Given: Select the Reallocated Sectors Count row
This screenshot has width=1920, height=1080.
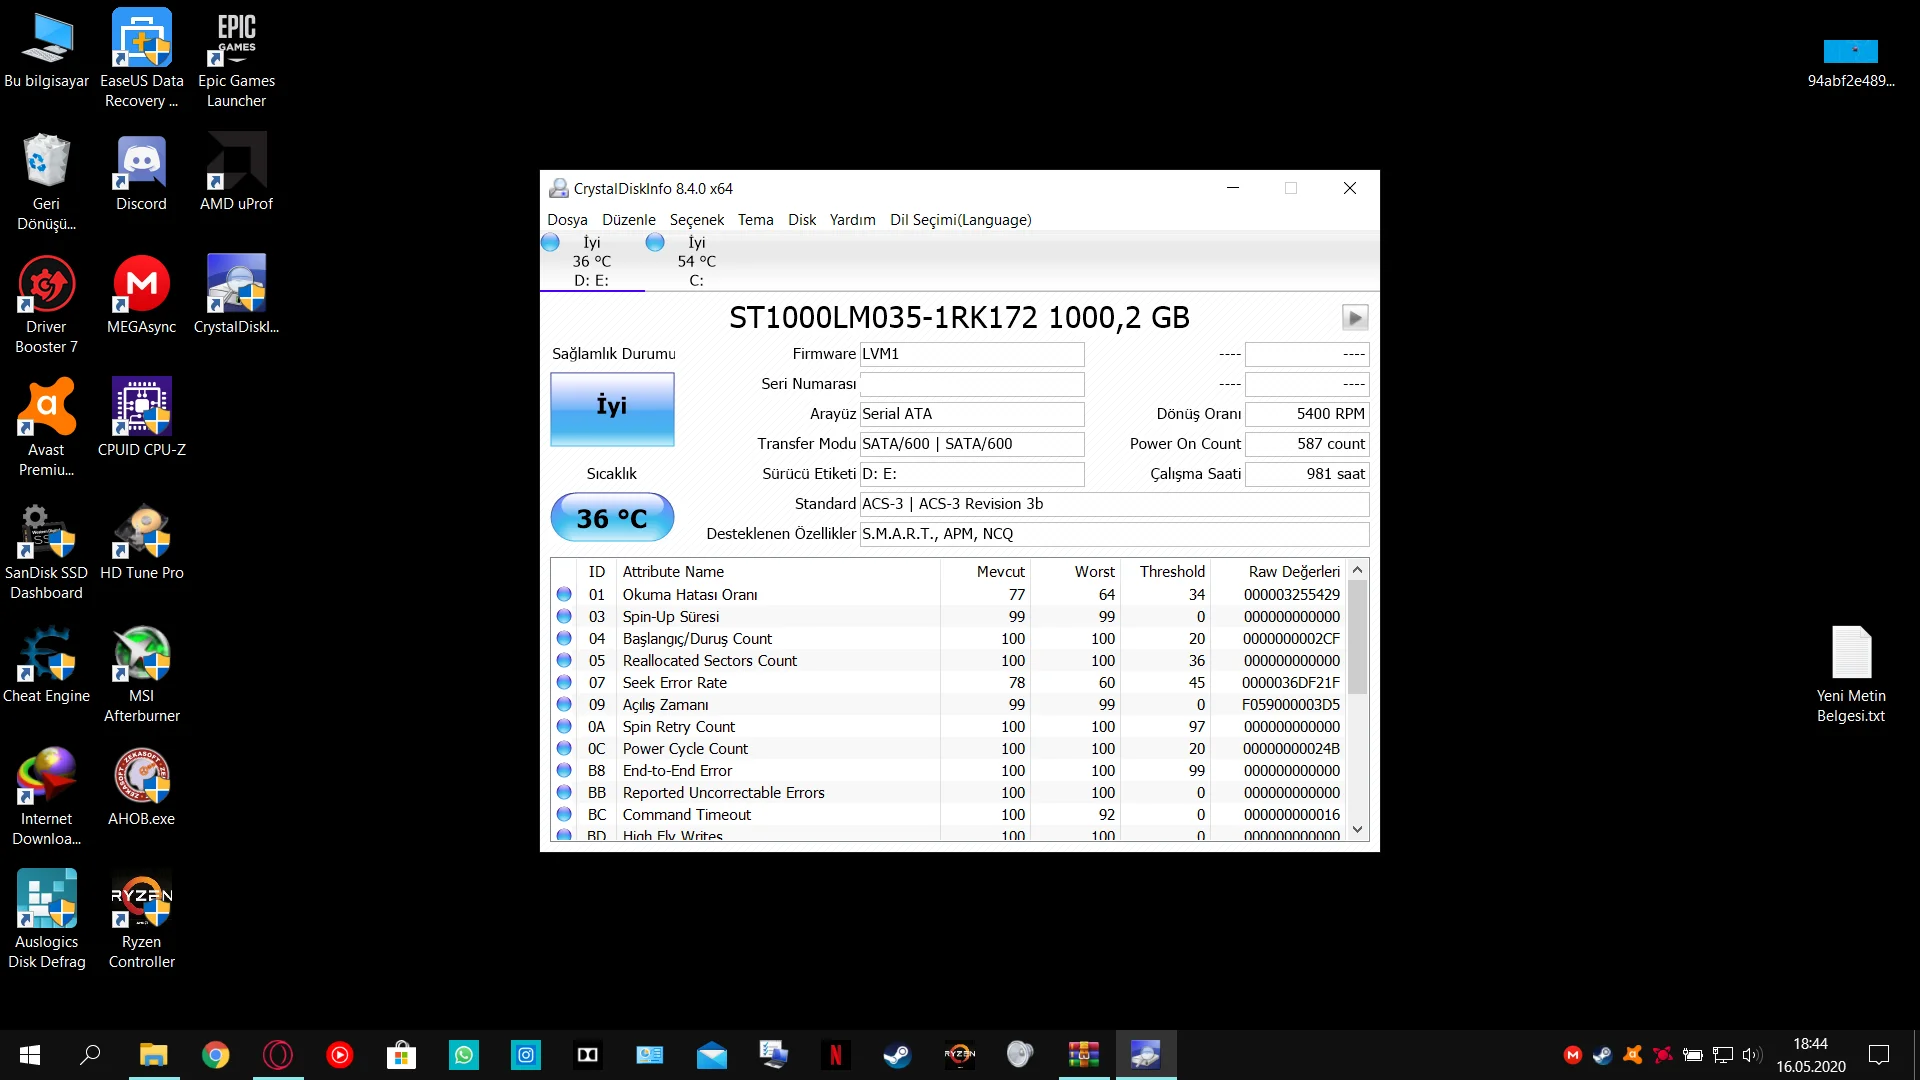Looking at the screenshot, I should (709, 661).
